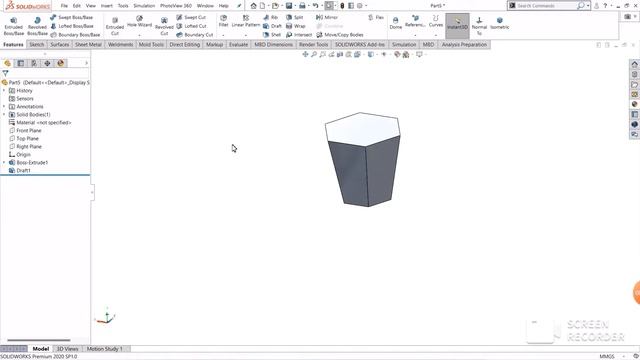Select the Split feature
Viewport: 640px width, 360px height.
(x=294, y=18)
